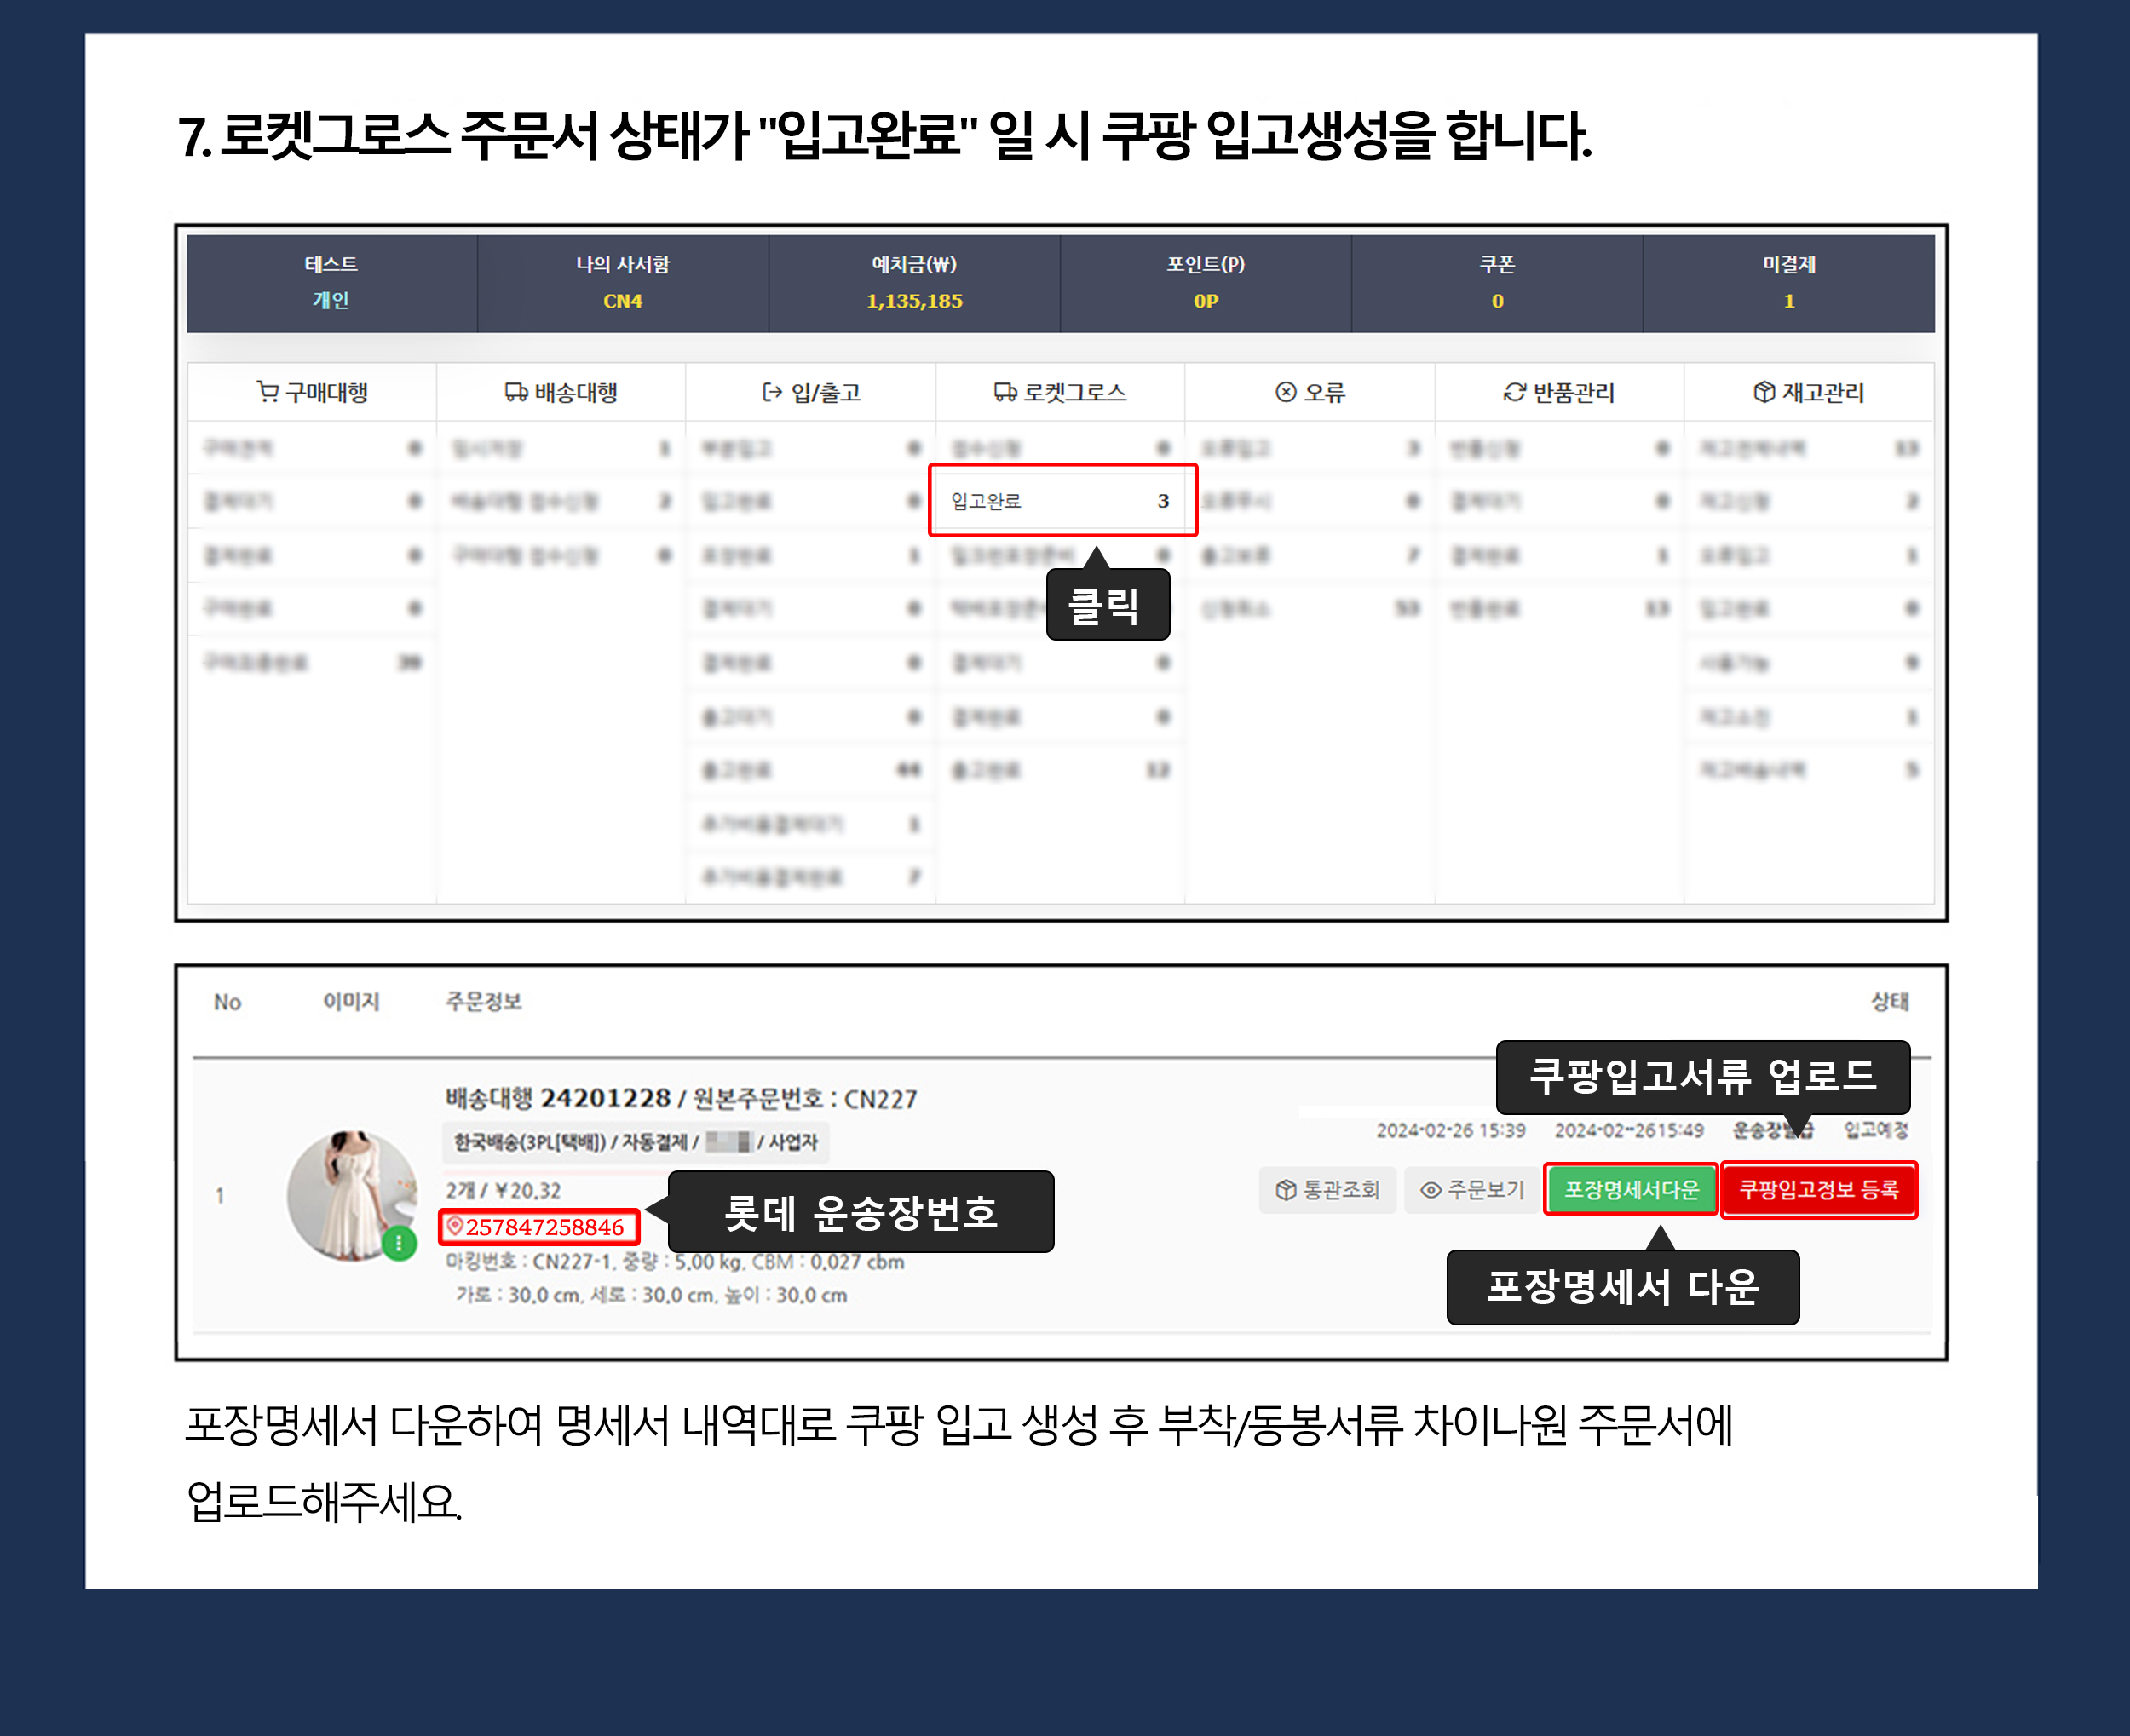Click the 2개 / ¥20.32 quantity text
Image resolution: width=2130 pixels, height=1736 pixels.
pos(503,1190)
